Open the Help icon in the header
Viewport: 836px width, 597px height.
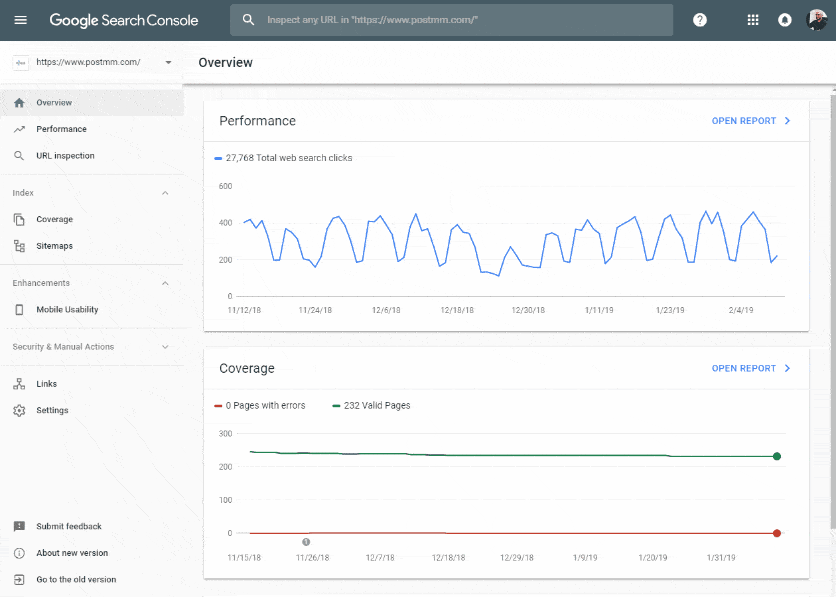700,19
